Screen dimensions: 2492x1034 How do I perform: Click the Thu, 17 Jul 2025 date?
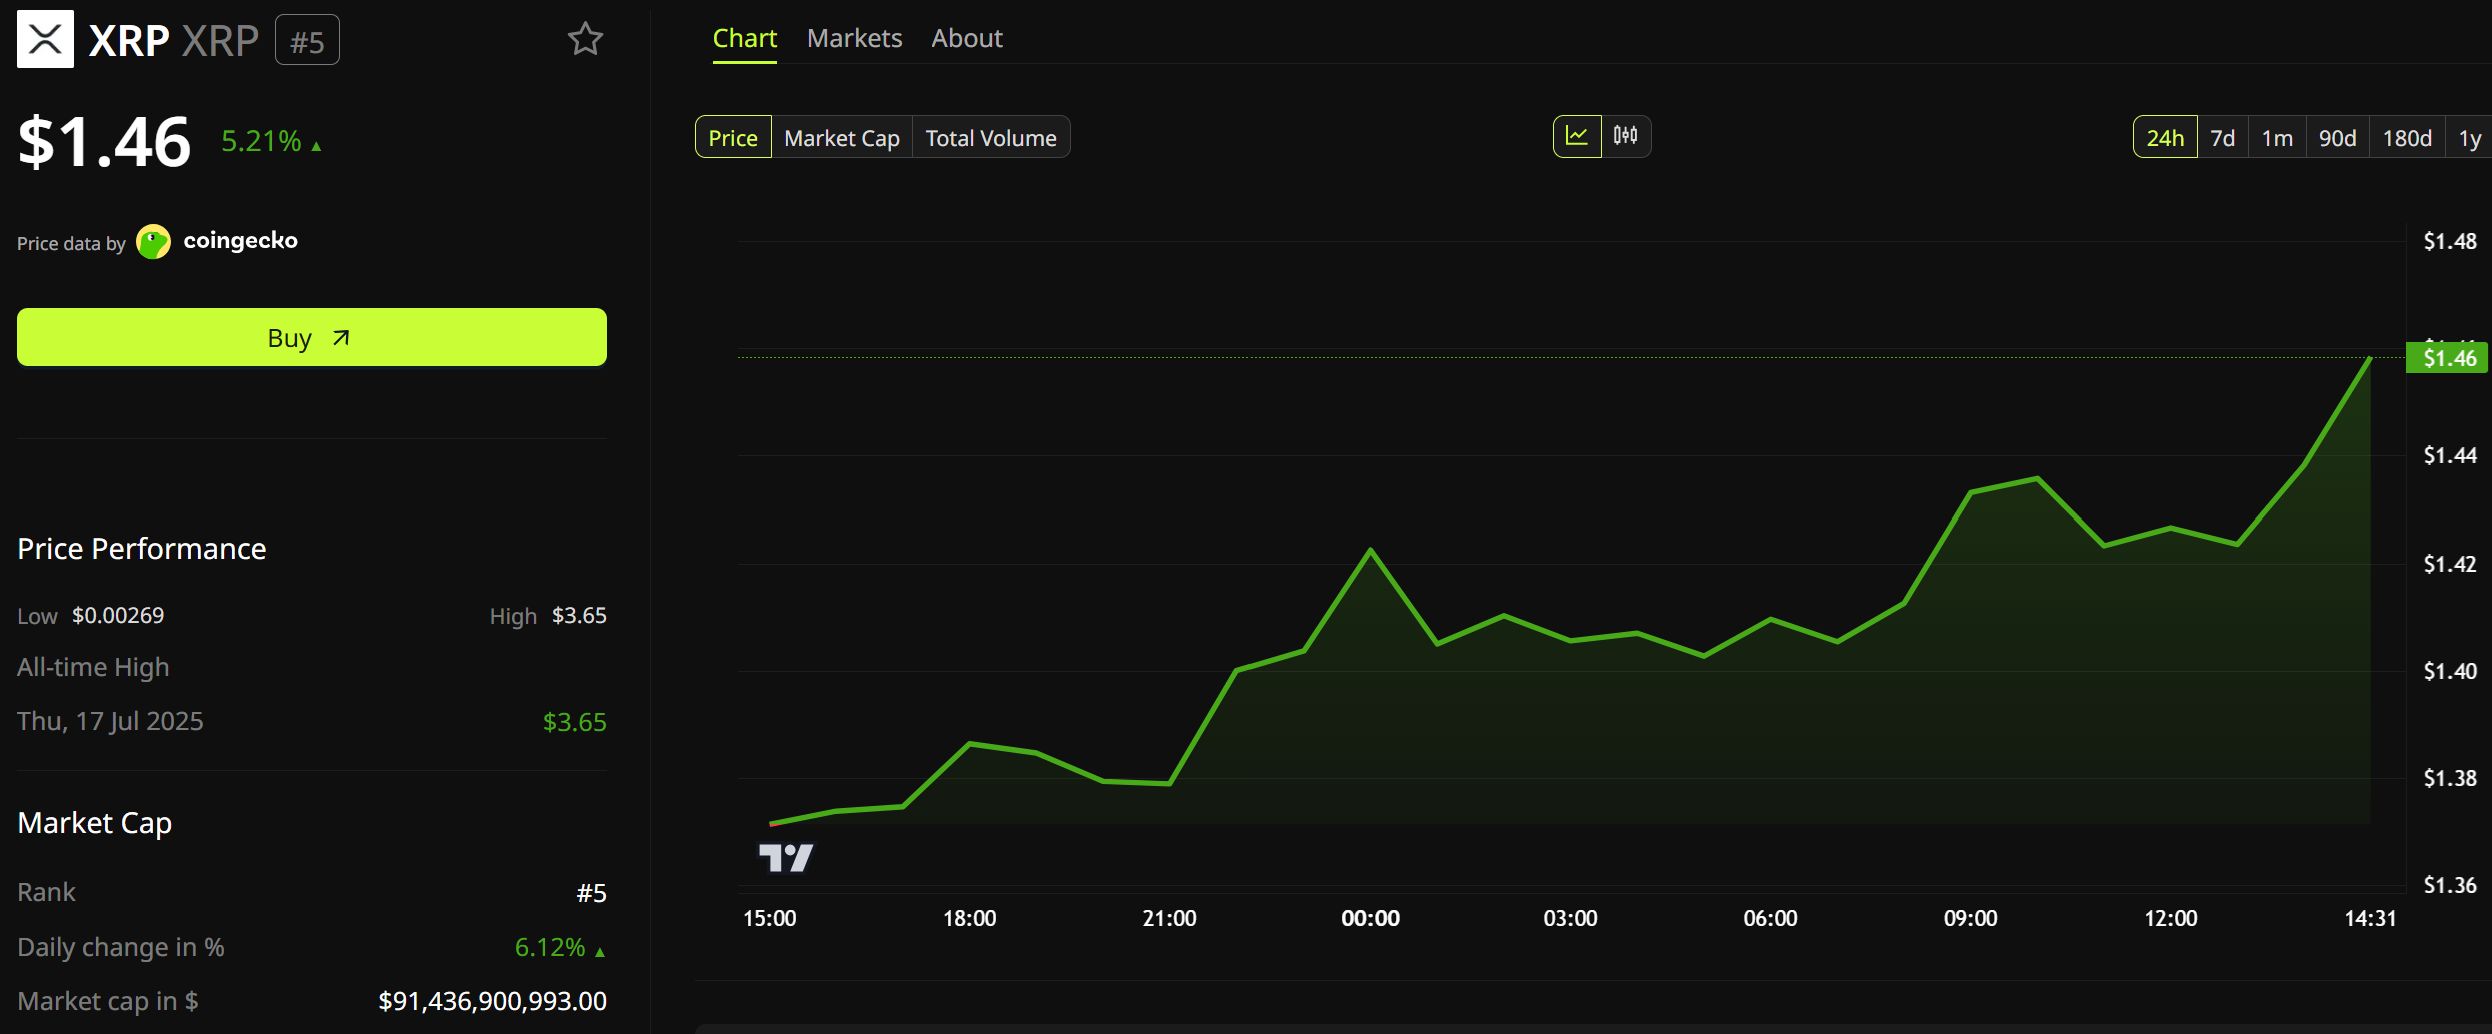(x=110, y=721)
